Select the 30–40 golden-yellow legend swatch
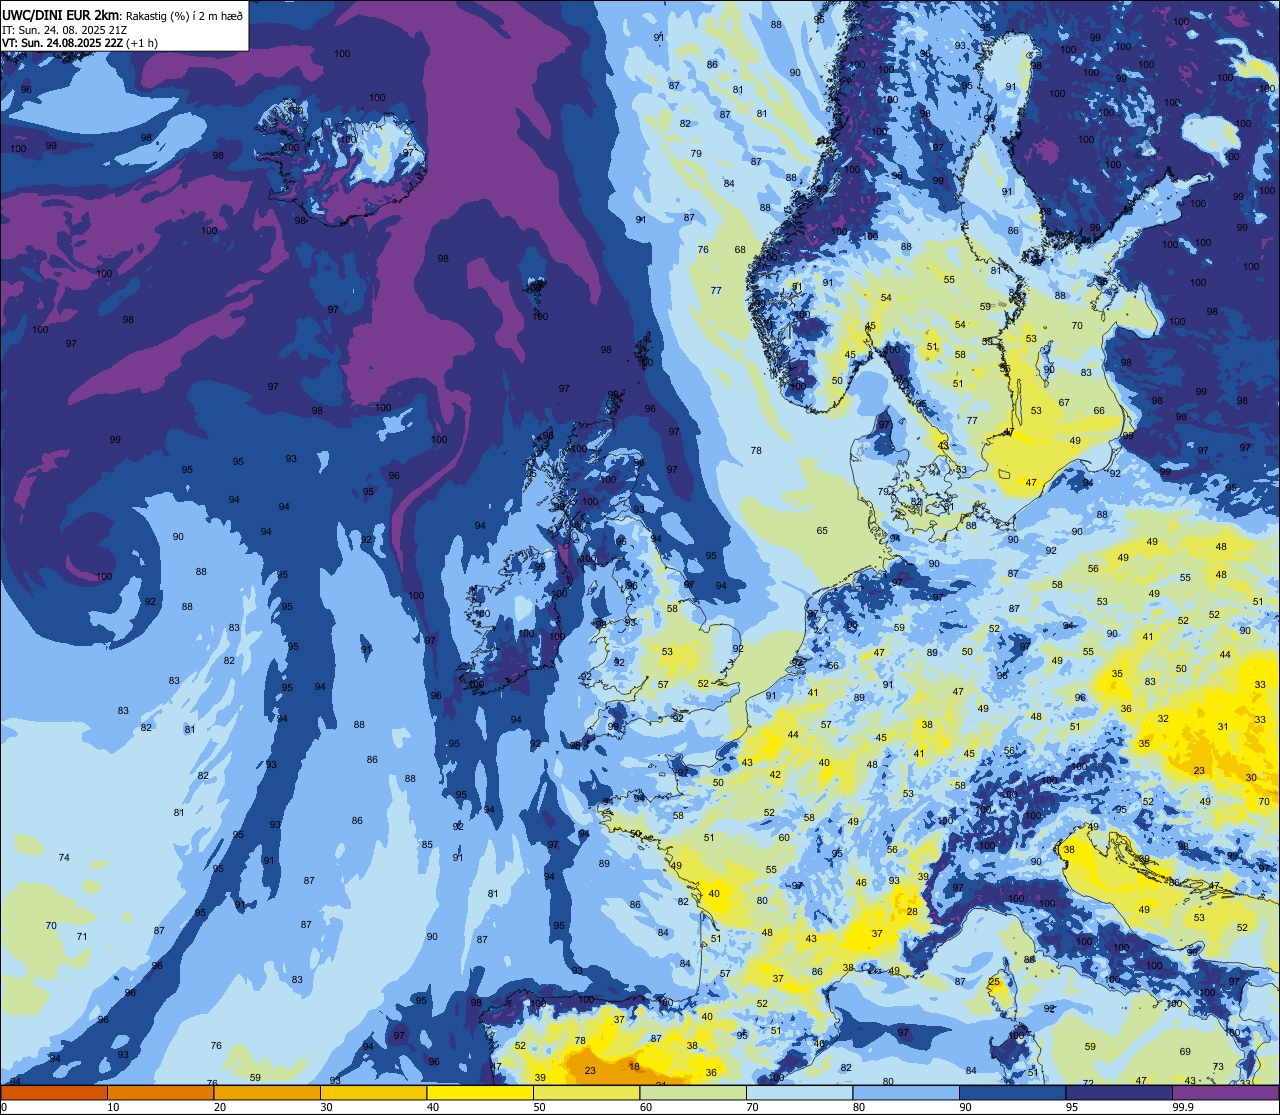The image size is (1280, 1115). pos(373,1093)
